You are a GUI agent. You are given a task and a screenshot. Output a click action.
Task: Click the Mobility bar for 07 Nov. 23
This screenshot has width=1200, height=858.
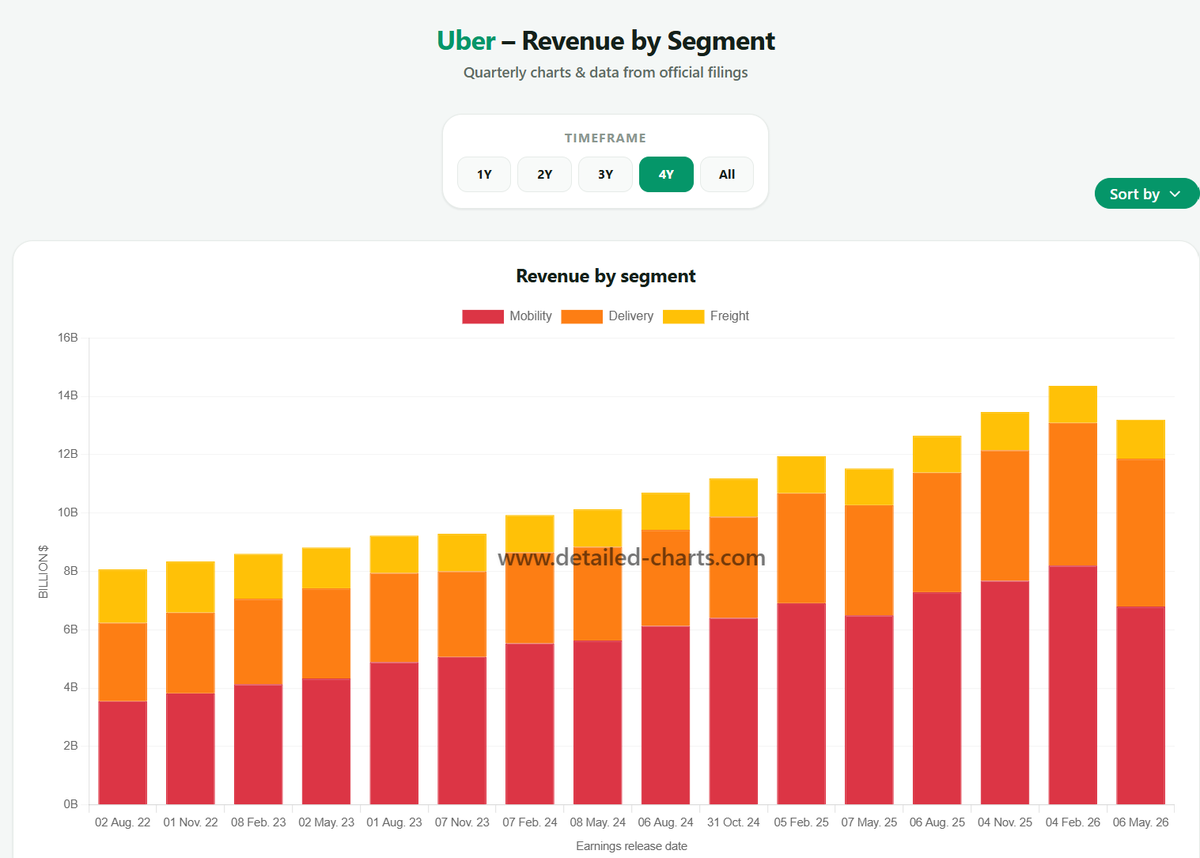(462, 731)
